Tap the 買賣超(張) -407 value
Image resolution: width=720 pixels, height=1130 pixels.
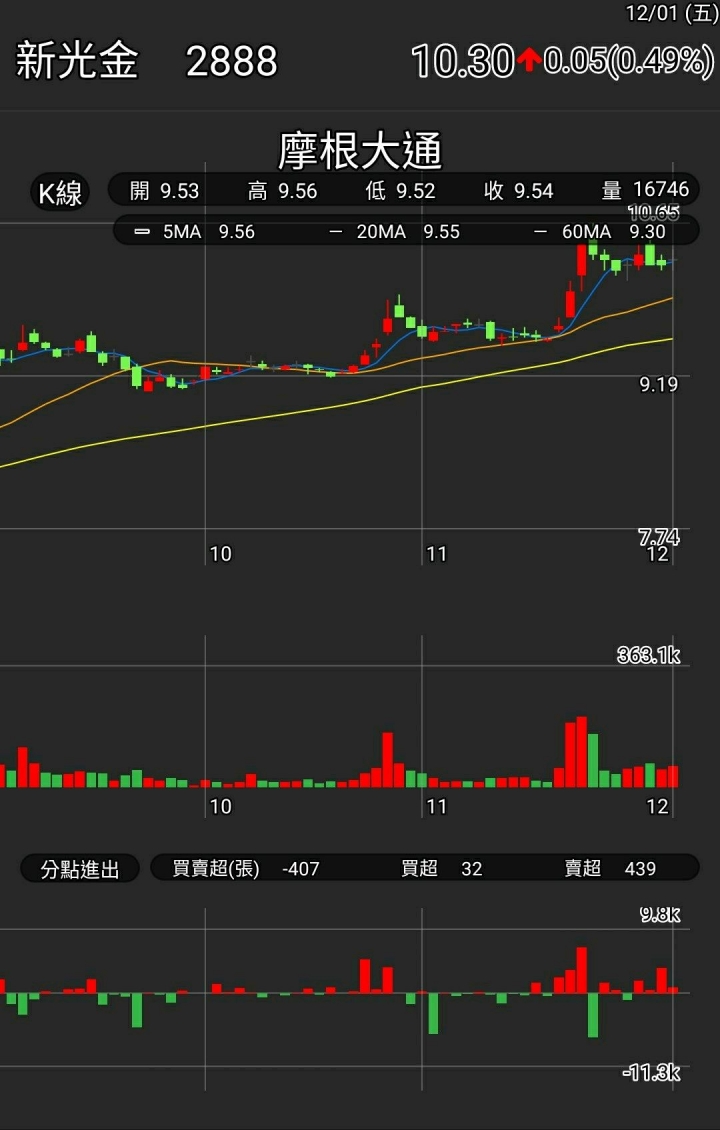pos(246,868)
